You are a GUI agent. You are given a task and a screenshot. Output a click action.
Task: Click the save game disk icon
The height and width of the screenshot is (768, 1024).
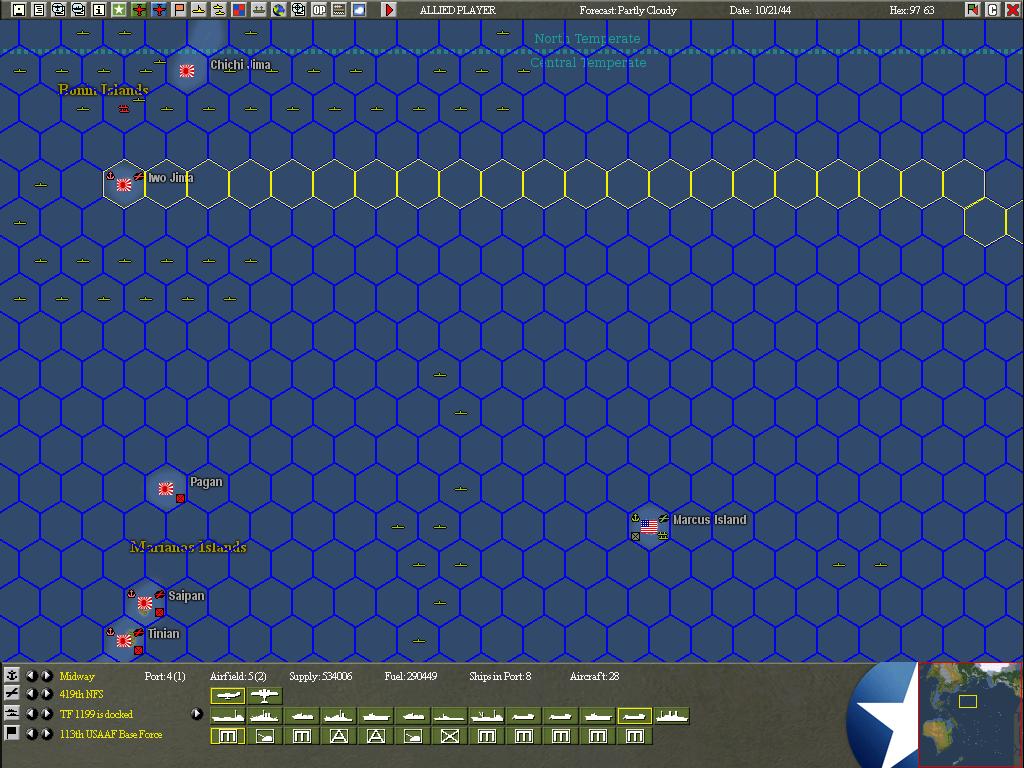click(x=20, y=10)
